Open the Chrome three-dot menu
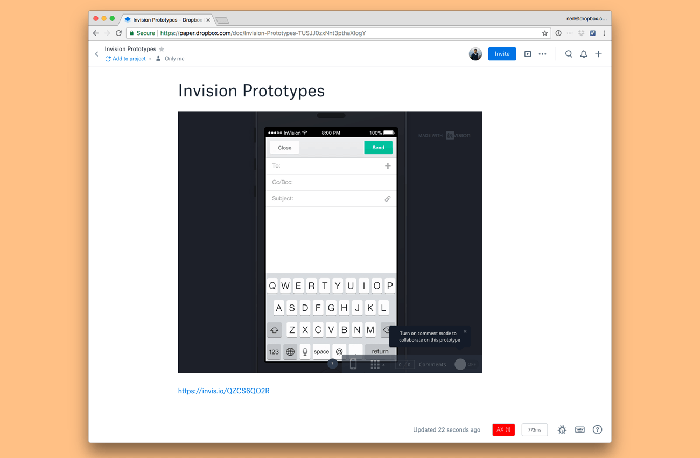This screenshot has height=458, width=700. click(x=604, y=33)
